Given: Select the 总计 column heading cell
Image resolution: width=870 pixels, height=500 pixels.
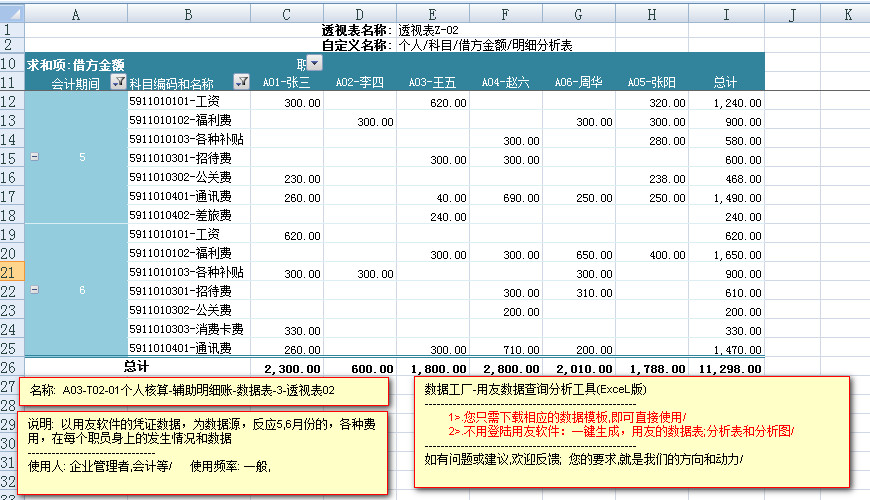Looking at the screenshot, I should tap(726, 83).
